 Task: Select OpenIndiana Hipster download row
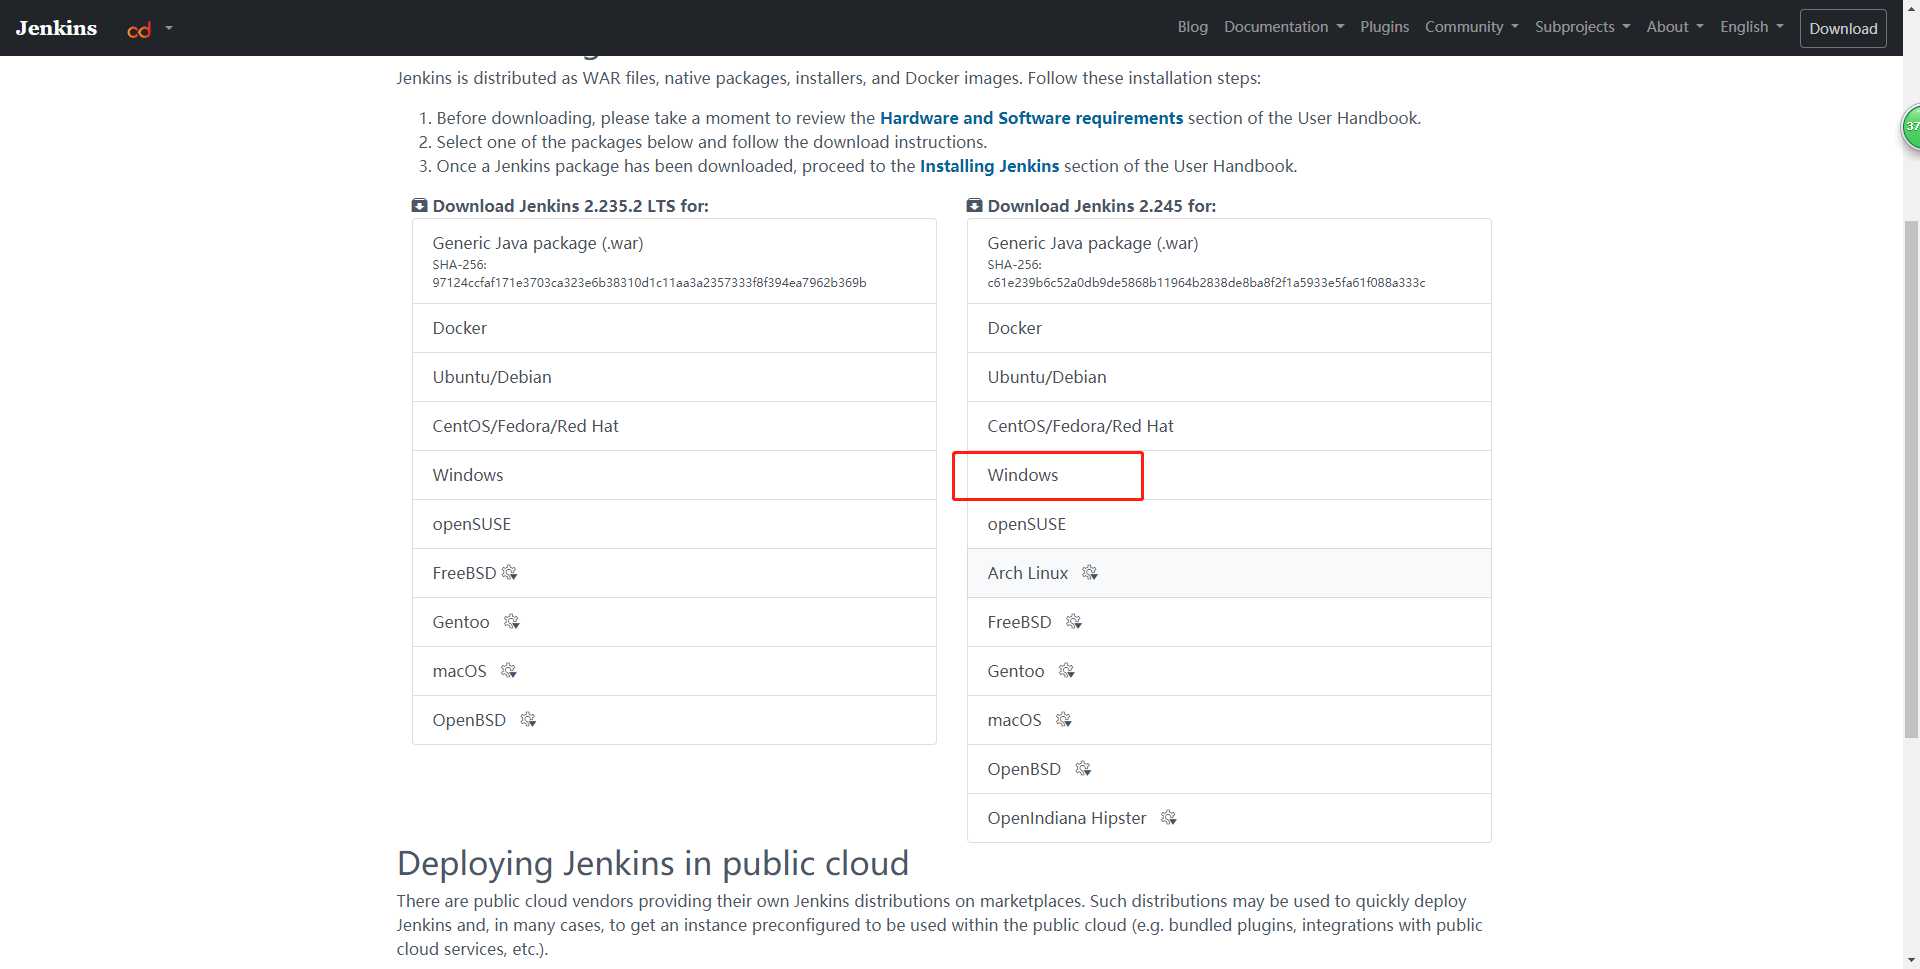pyautogui.click(x=1229, y=818)
